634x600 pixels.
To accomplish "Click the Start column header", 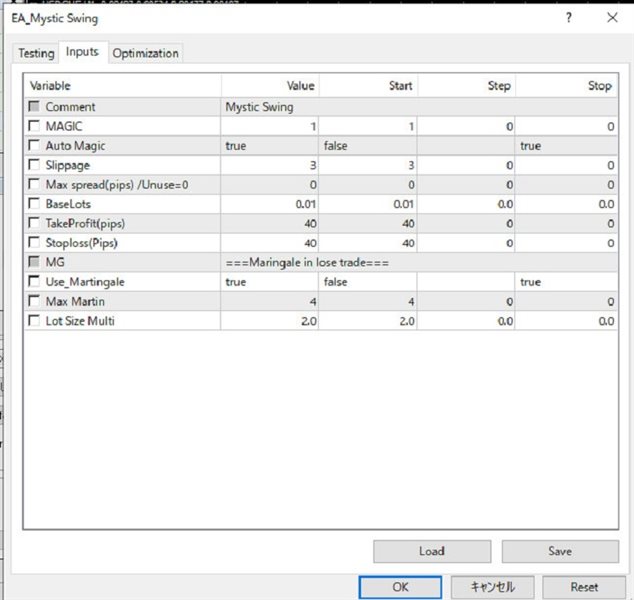I will (x=368, y=86).
